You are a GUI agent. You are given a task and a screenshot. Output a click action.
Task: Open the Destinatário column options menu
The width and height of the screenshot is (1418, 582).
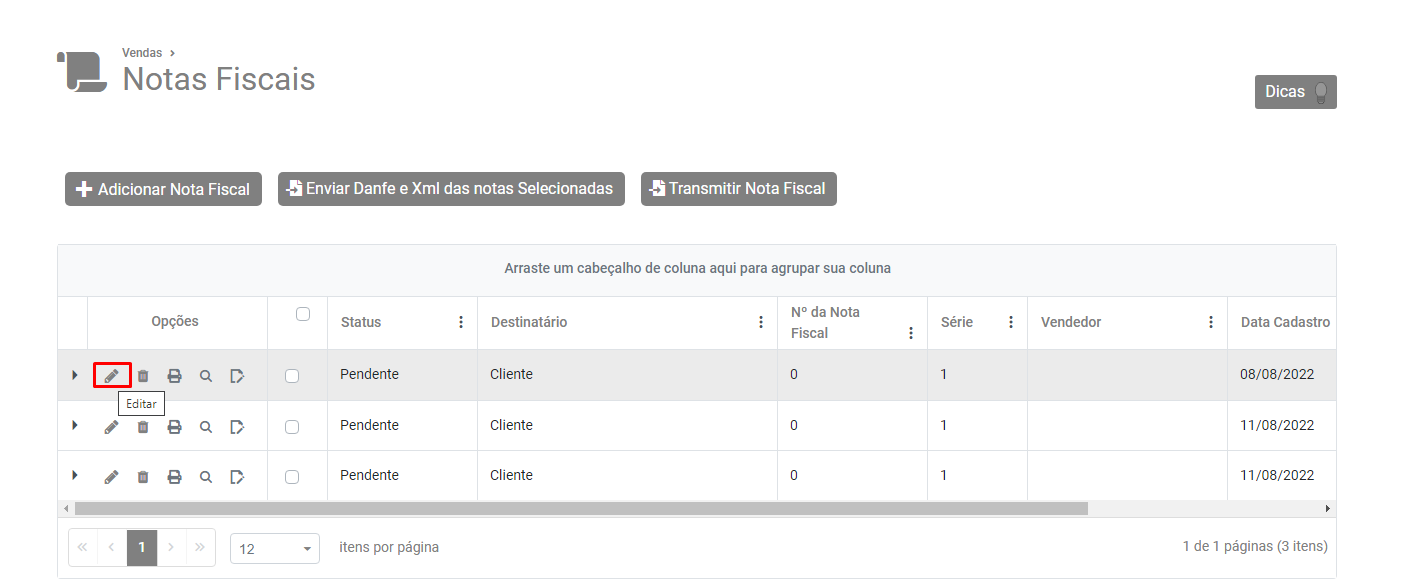pos(761,322)
